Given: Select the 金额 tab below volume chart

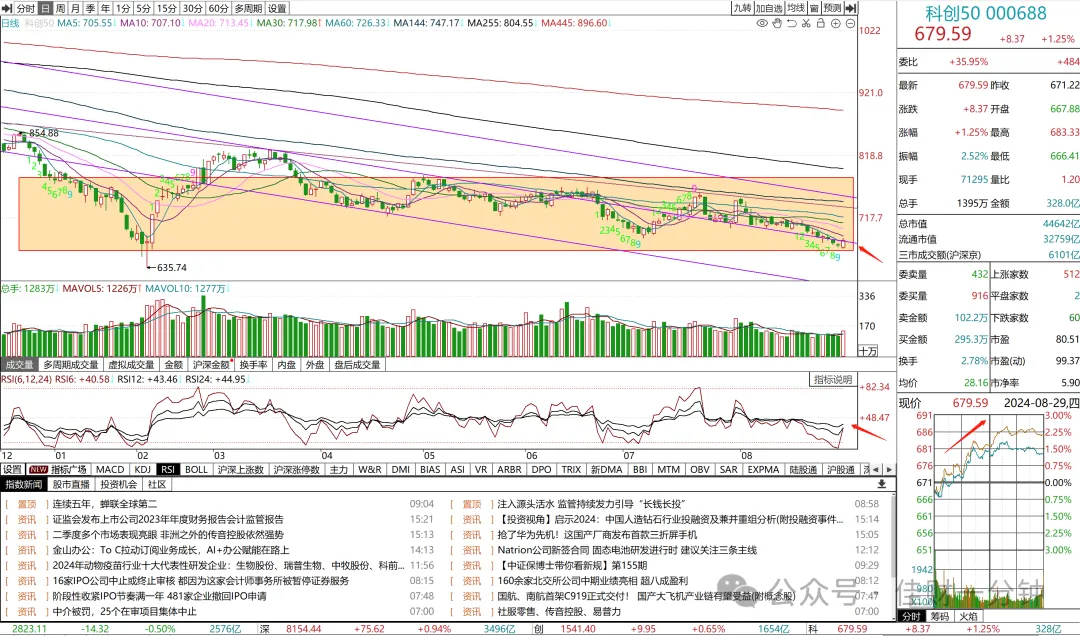Looking at the screenshot, I should pyautogui.click(x=174, y=365).
